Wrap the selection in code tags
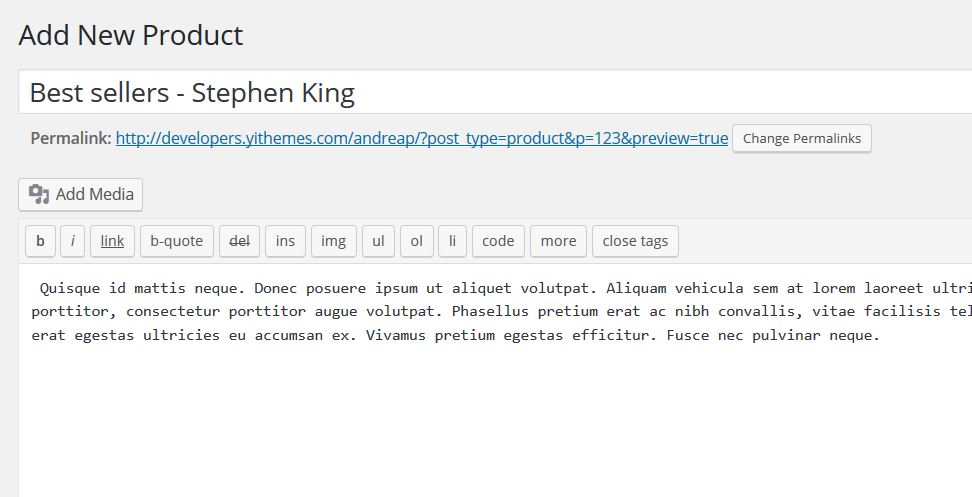Viewport: 972px width, 497px height. tap(498, 241)
